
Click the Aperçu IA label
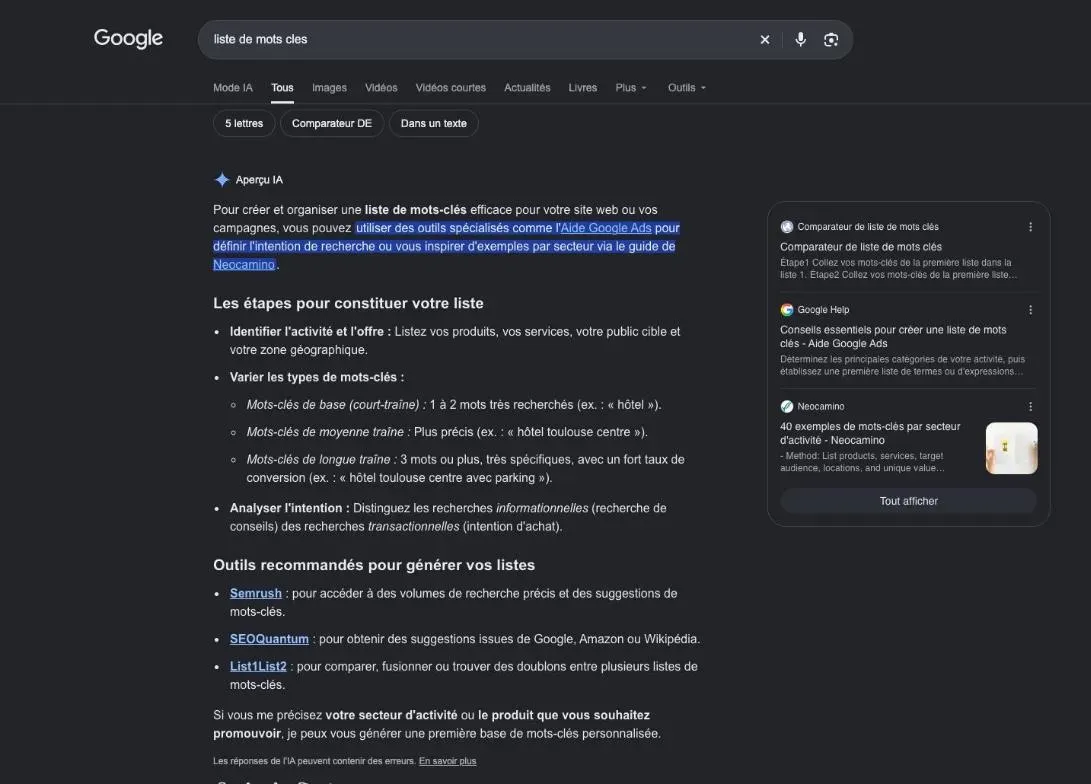260,179
